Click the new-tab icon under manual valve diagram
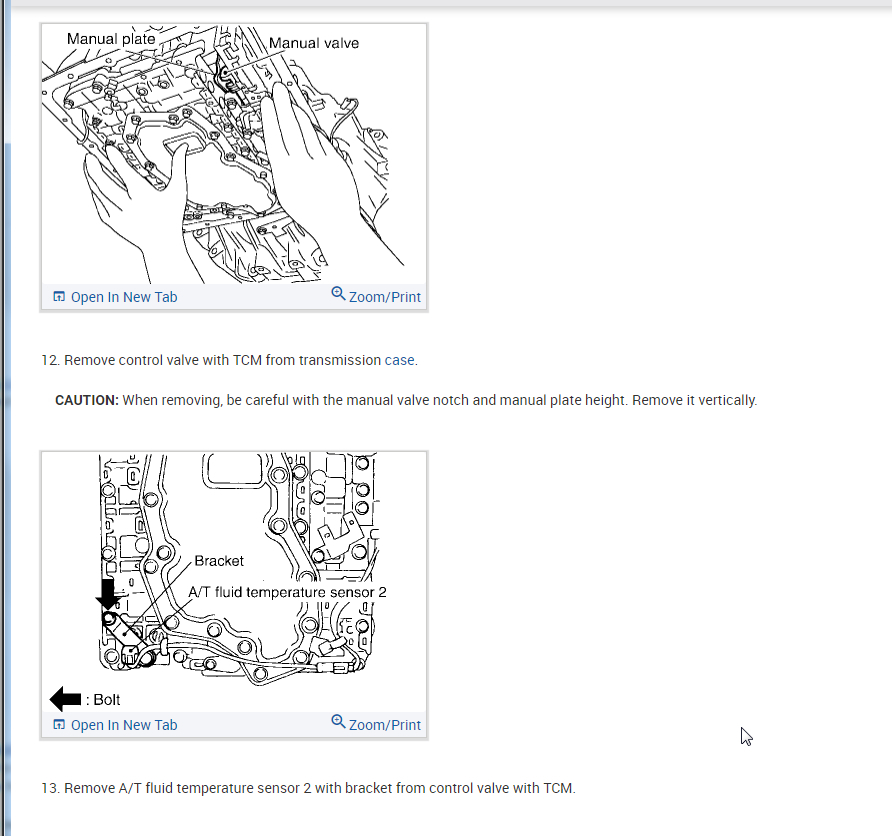 click(x=59, y=296)
